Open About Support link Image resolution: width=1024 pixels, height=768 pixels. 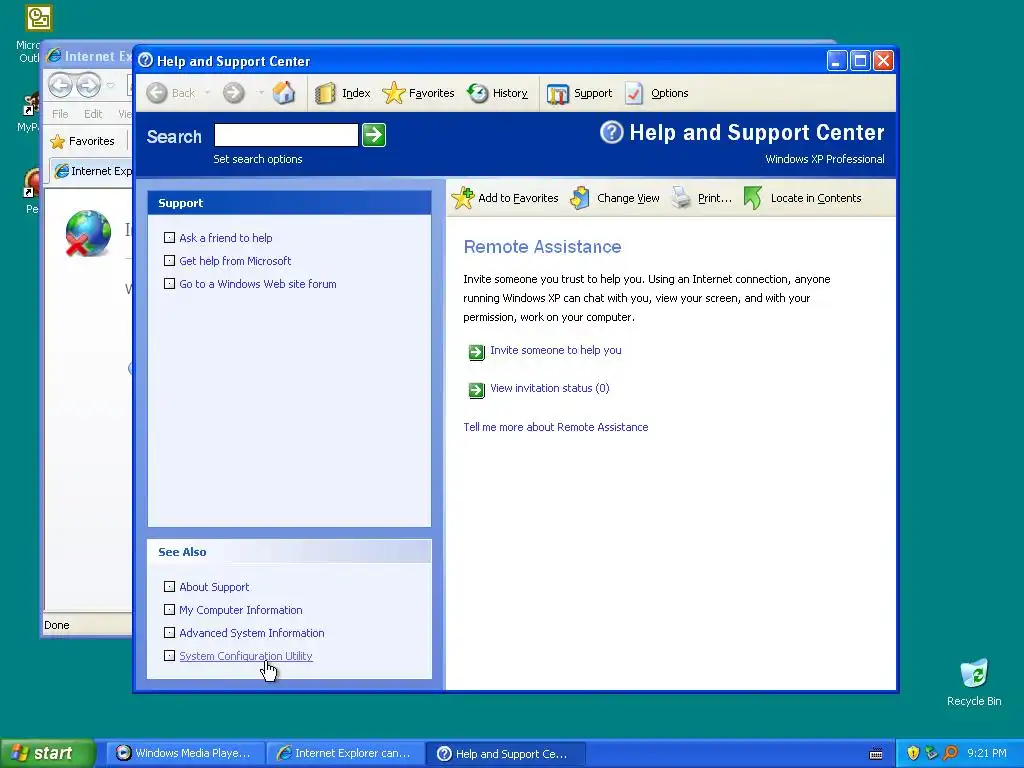(x=214, y=587)
